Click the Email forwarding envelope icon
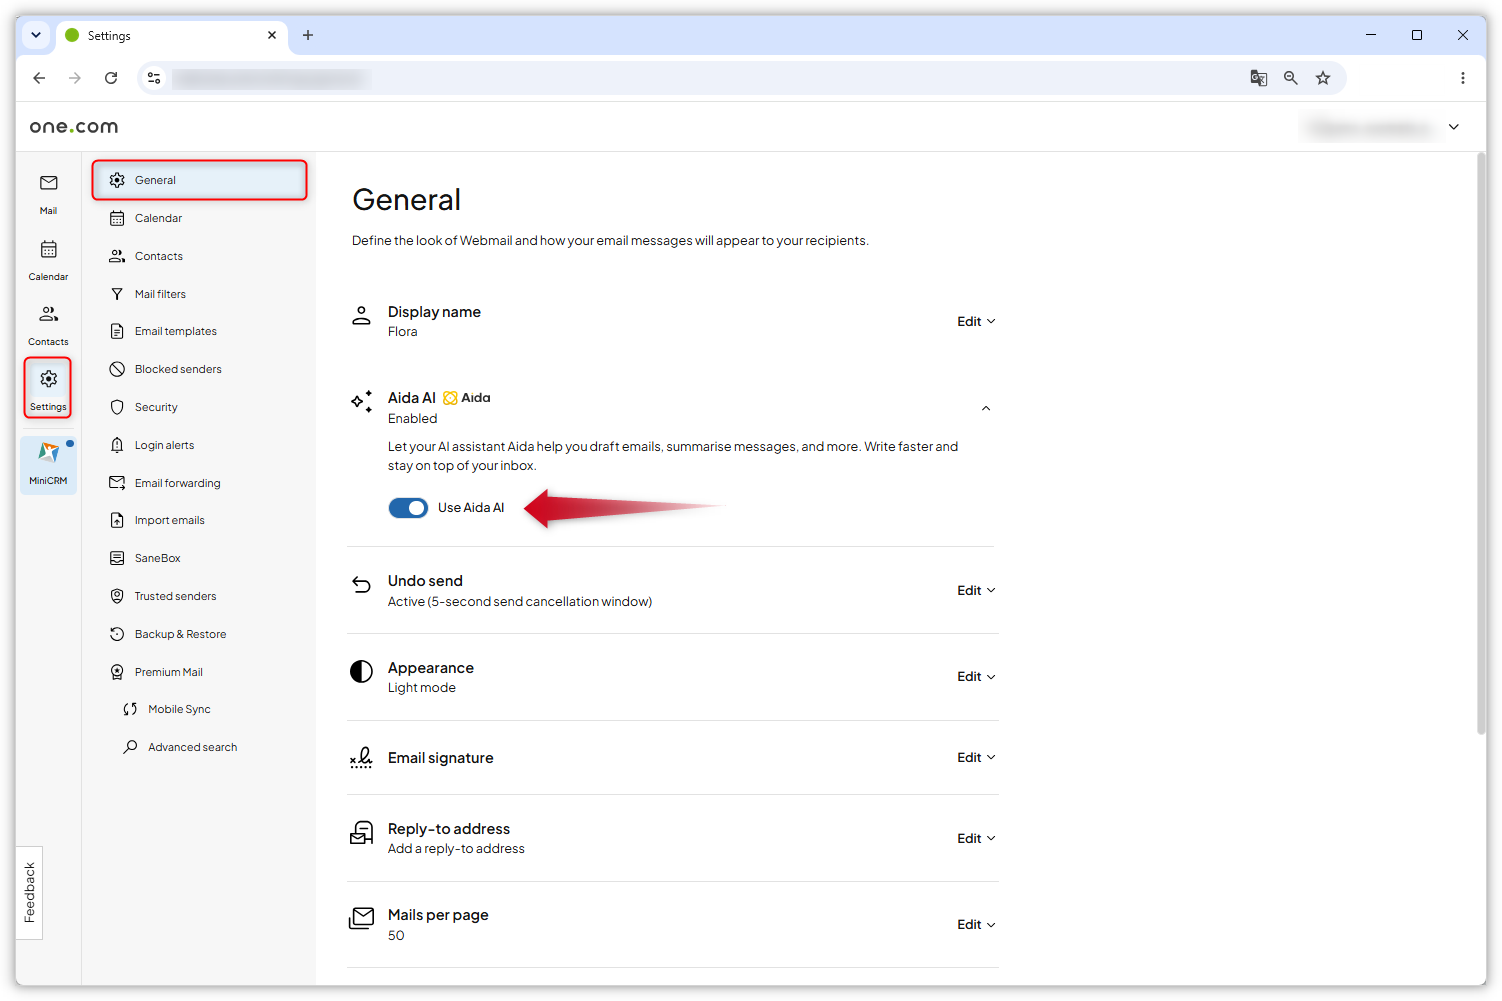This screenshot has width=1502, height=1001. point(117,483)
